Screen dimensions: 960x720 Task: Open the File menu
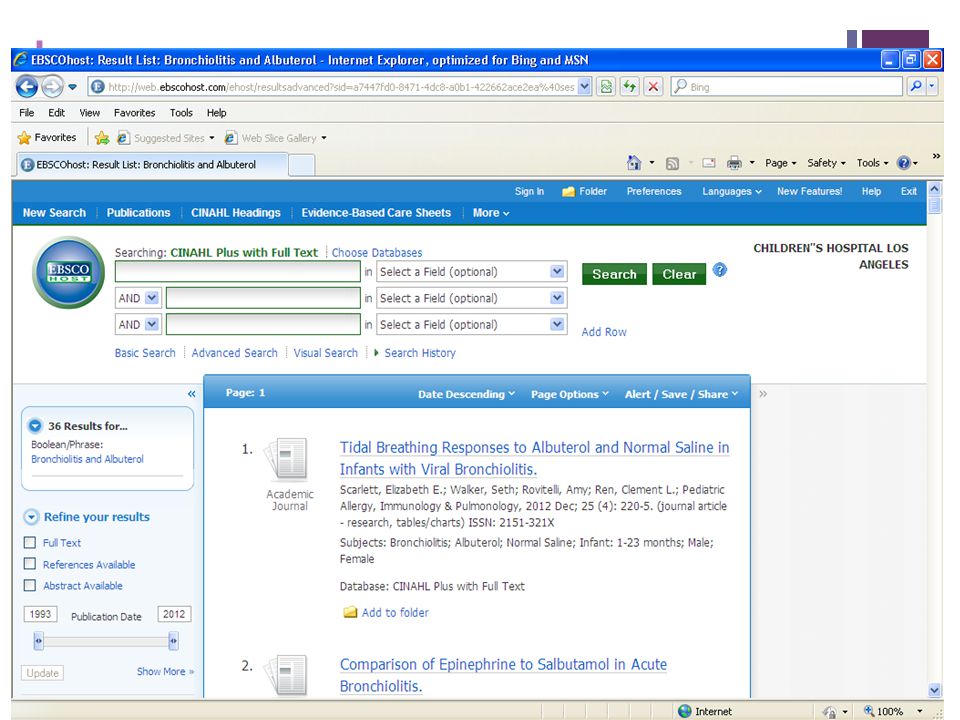27,113
